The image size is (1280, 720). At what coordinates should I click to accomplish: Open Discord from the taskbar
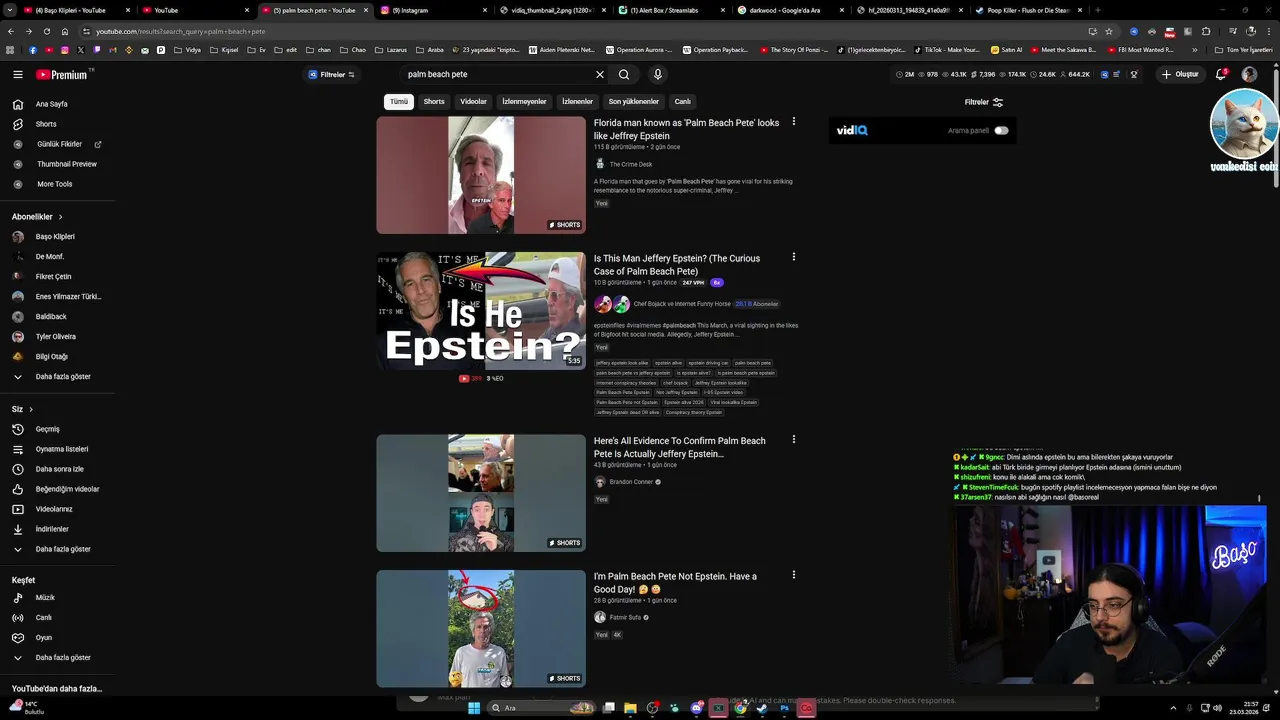697,708
